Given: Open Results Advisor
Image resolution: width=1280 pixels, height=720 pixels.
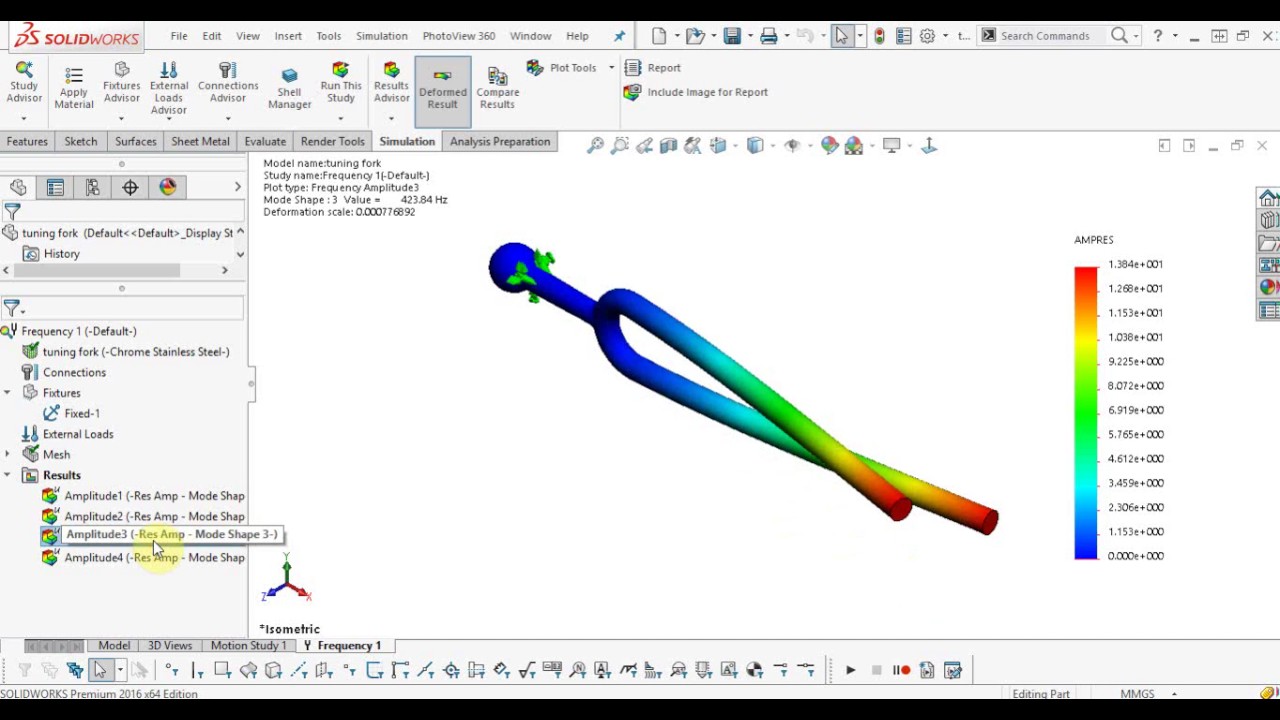Looking at the screenshot, I should pos(391,83).
